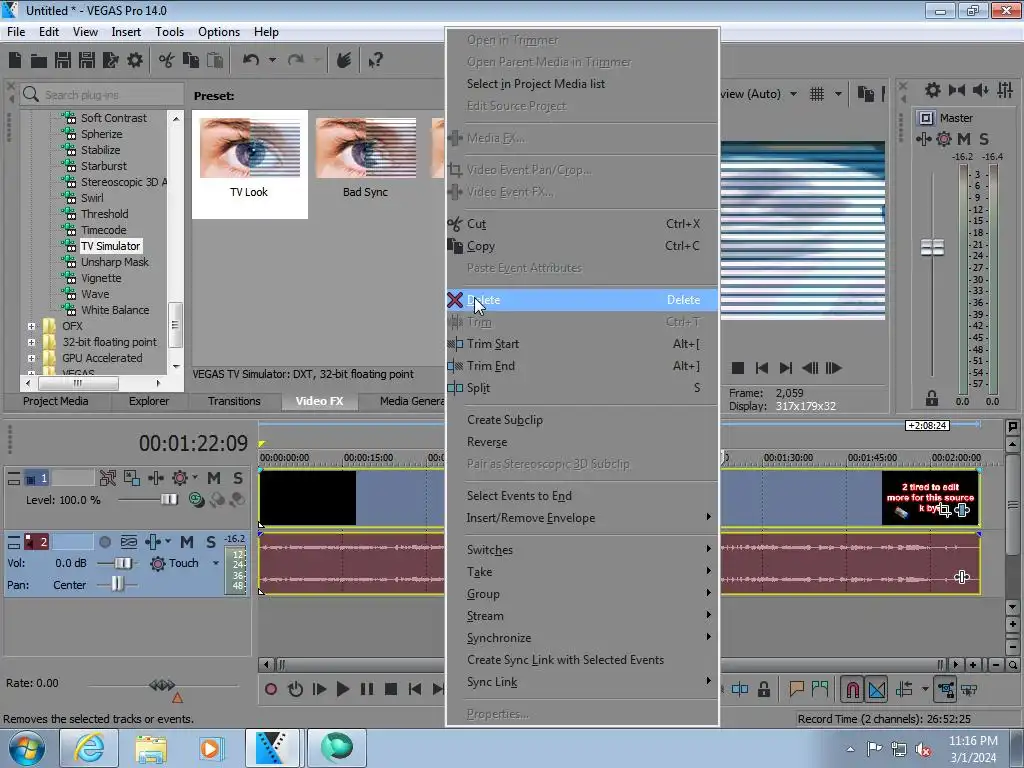Click the timeline Pause button
Image resolution: width=1024 pixels, height=768 pixels.
(367, 689)
